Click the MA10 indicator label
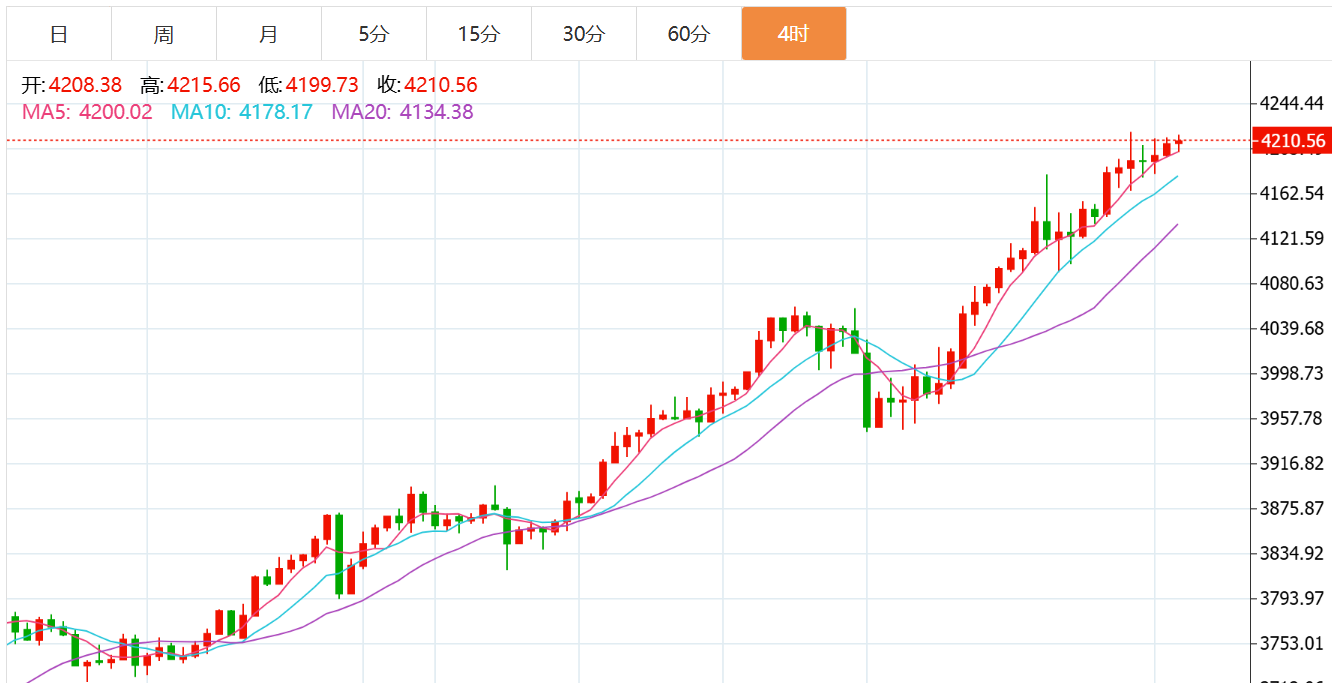Image resolution: width=1332 pixels, height=683 pixels. (x=242, y=112)
